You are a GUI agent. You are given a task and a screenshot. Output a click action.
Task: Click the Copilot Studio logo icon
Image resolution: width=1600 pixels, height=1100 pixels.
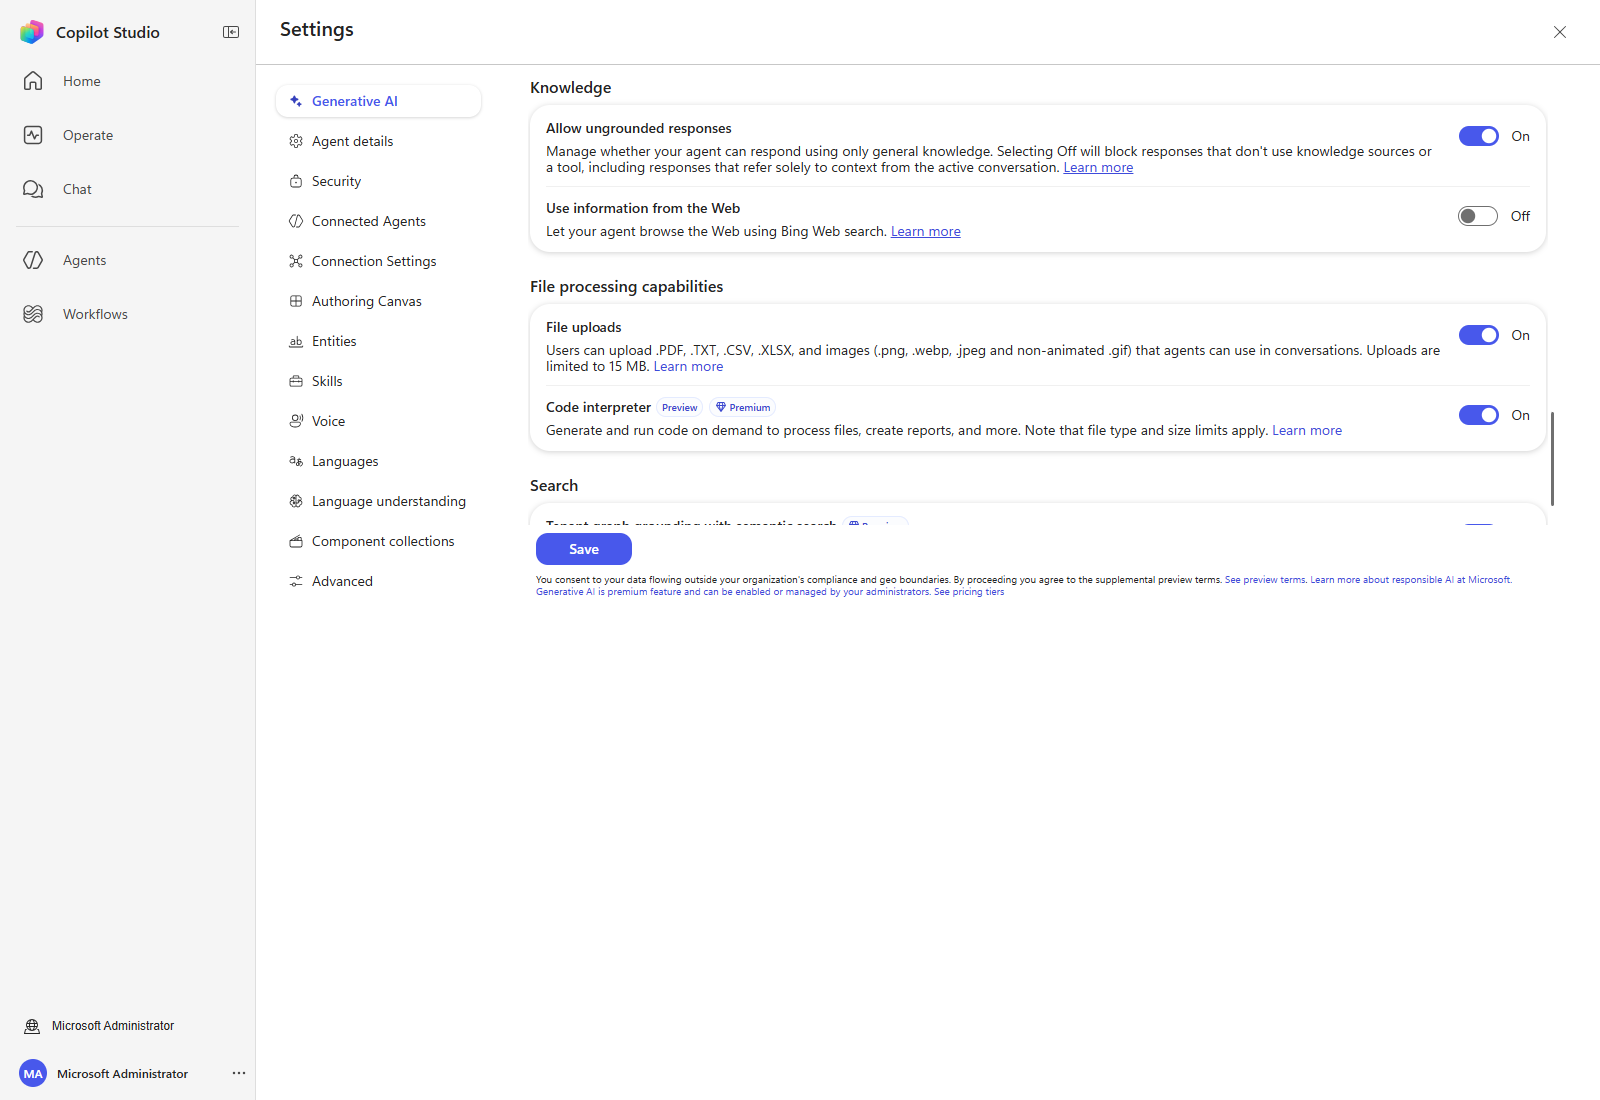(x=32, y=32)
